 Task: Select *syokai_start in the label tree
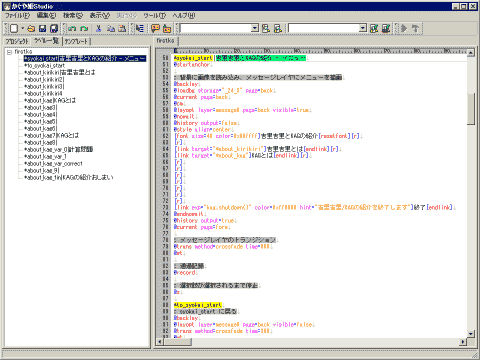click(85, 58)
